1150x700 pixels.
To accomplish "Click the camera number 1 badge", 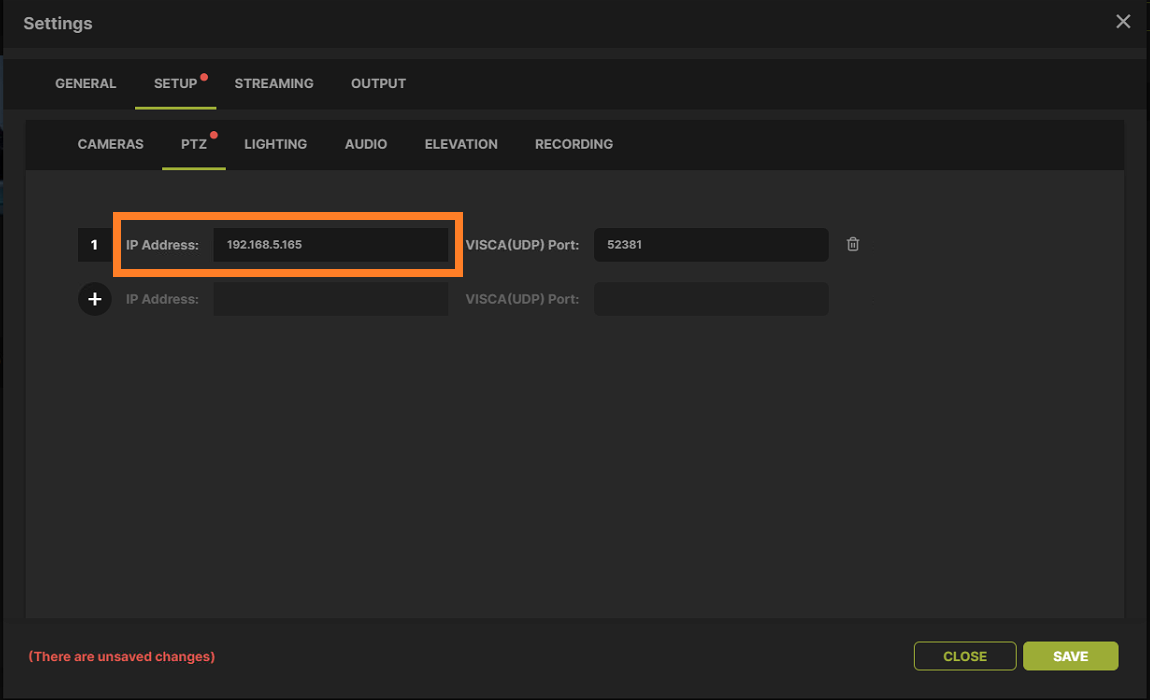I will [94, 244].
